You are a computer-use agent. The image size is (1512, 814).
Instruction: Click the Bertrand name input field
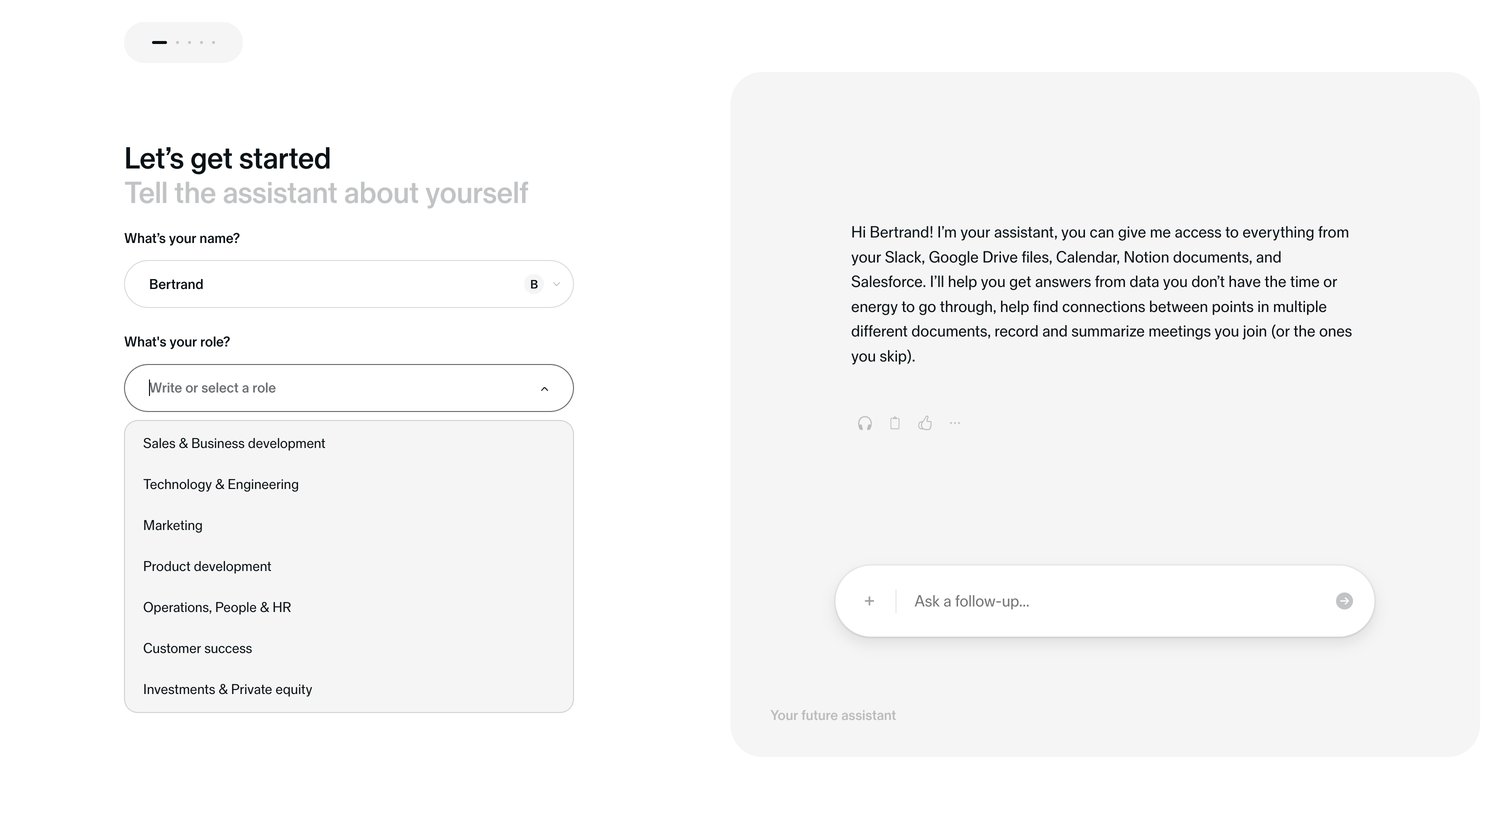[x=349, y=284]
